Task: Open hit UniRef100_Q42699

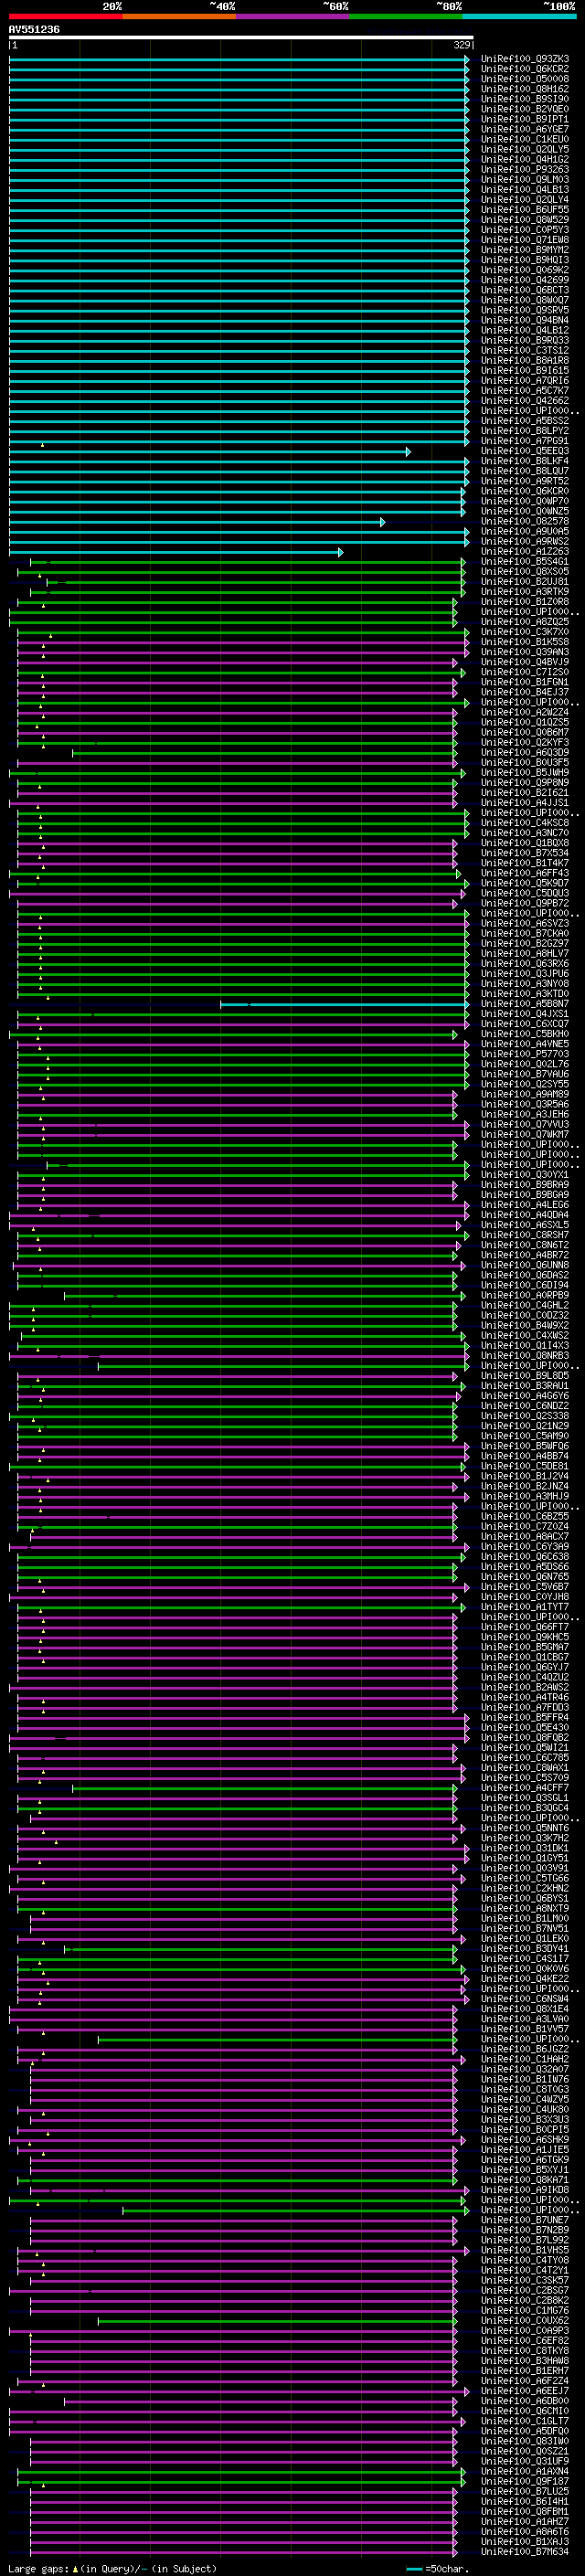Action: tap(525, 280)
